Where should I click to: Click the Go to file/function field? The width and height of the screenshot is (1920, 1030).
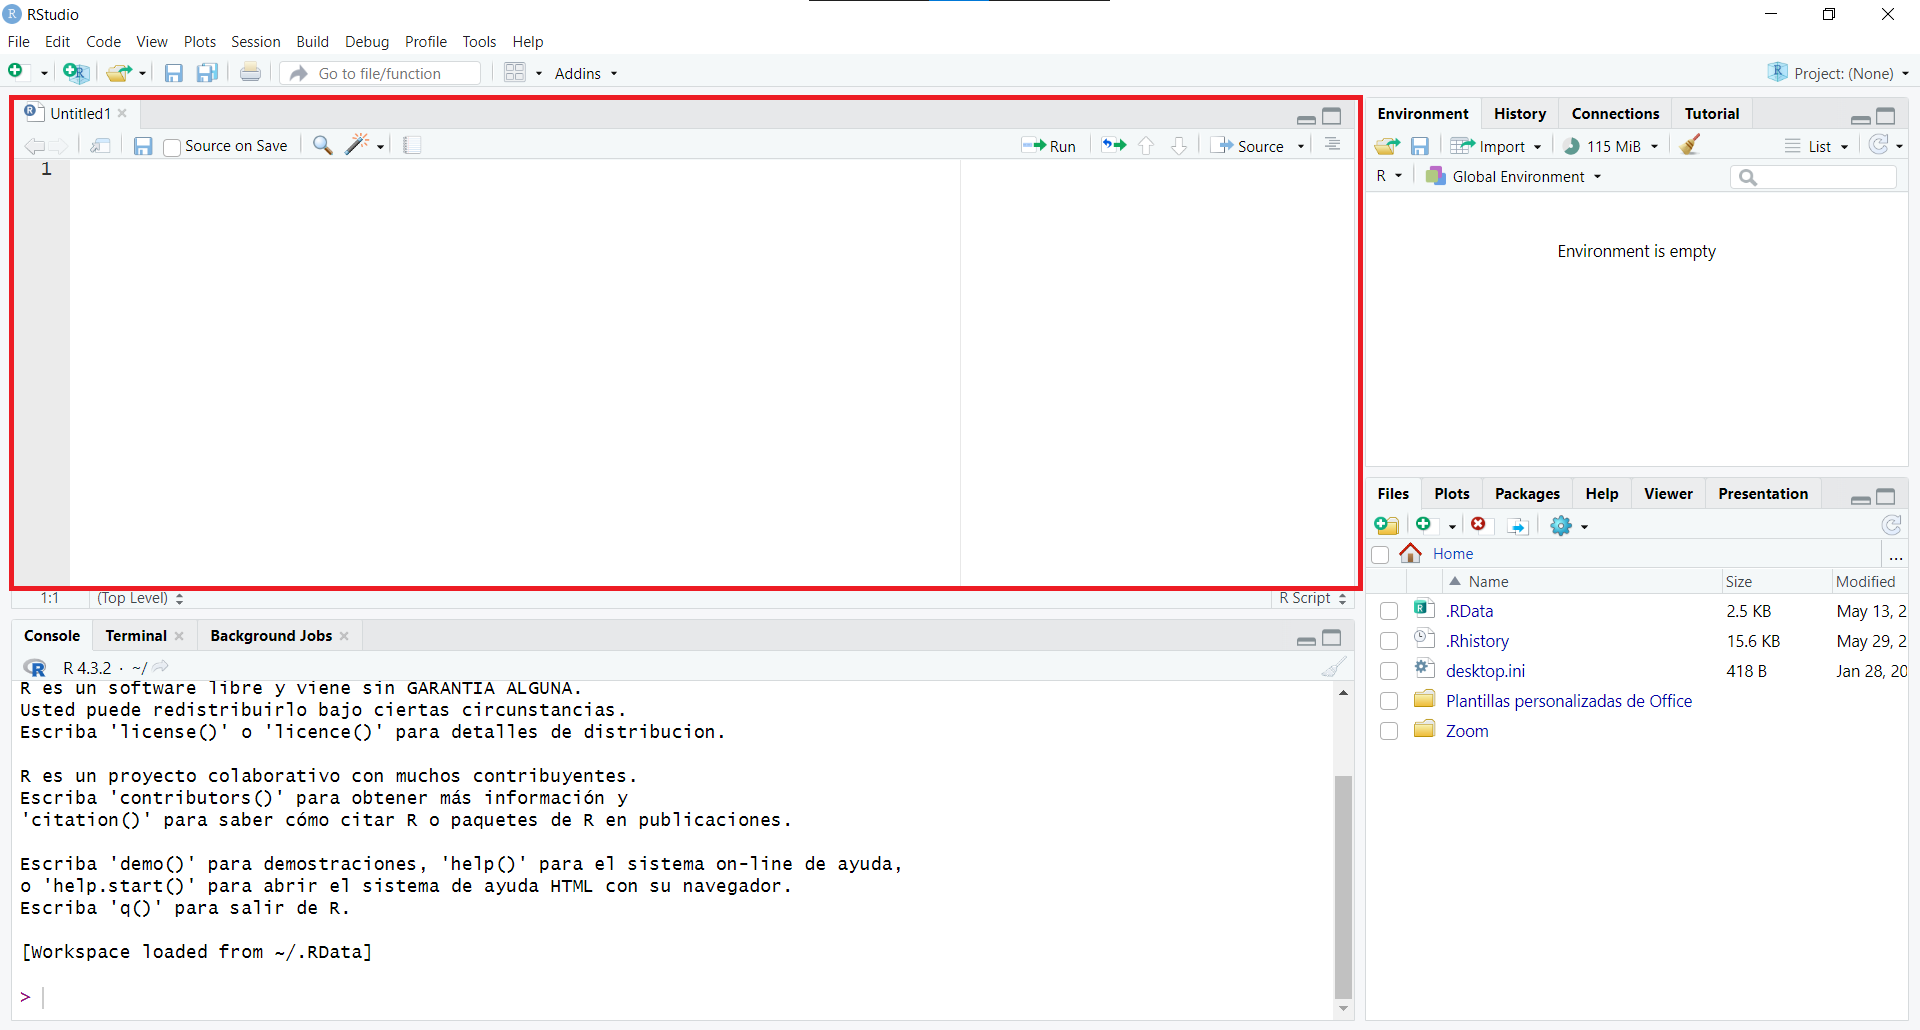tap(390, 73)
